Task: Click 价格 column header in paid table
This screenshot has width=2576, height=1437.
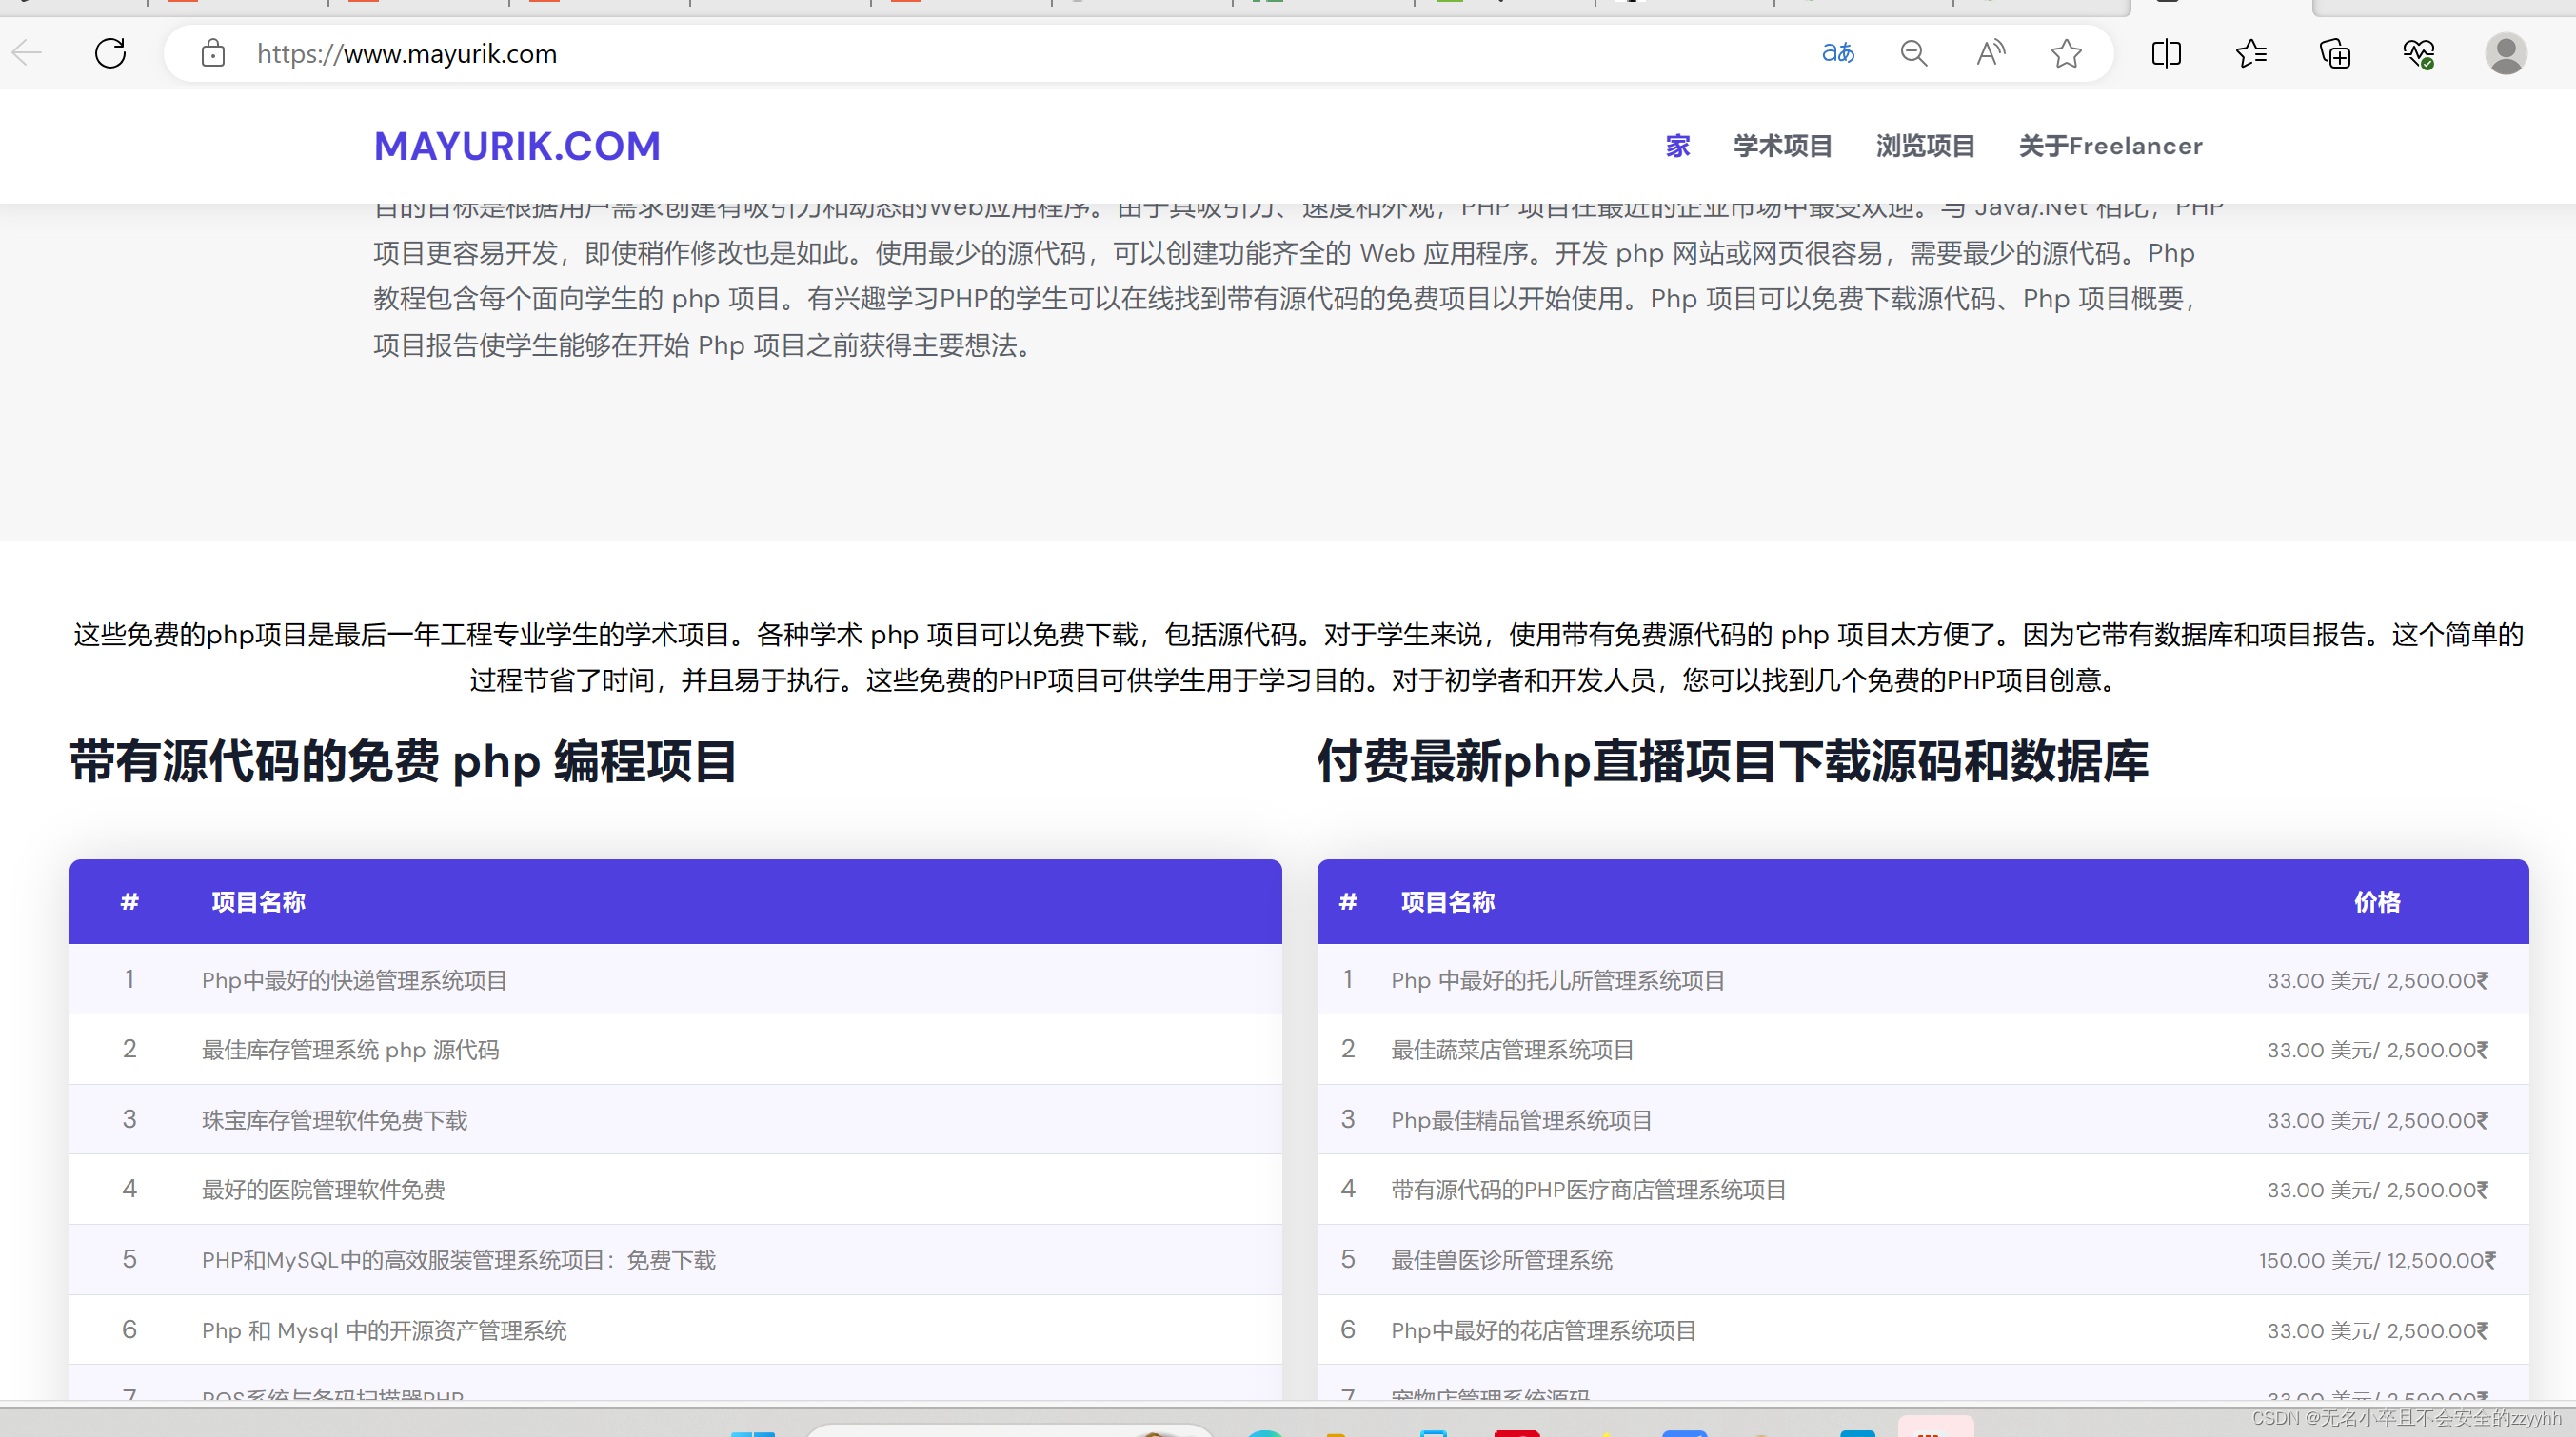Action: click(x=2377, y=902)
